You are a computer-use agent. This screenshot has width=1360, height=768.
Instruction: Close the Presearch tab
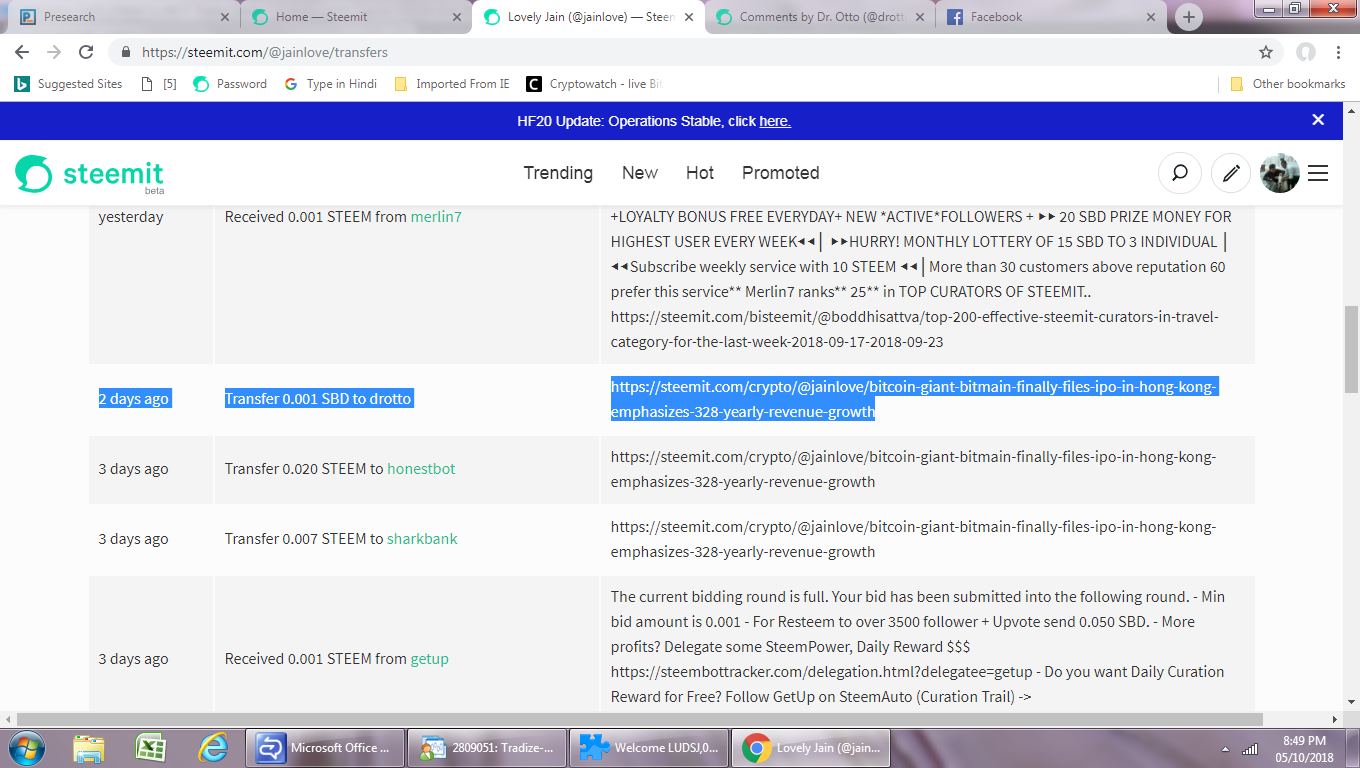click(224, 17)
